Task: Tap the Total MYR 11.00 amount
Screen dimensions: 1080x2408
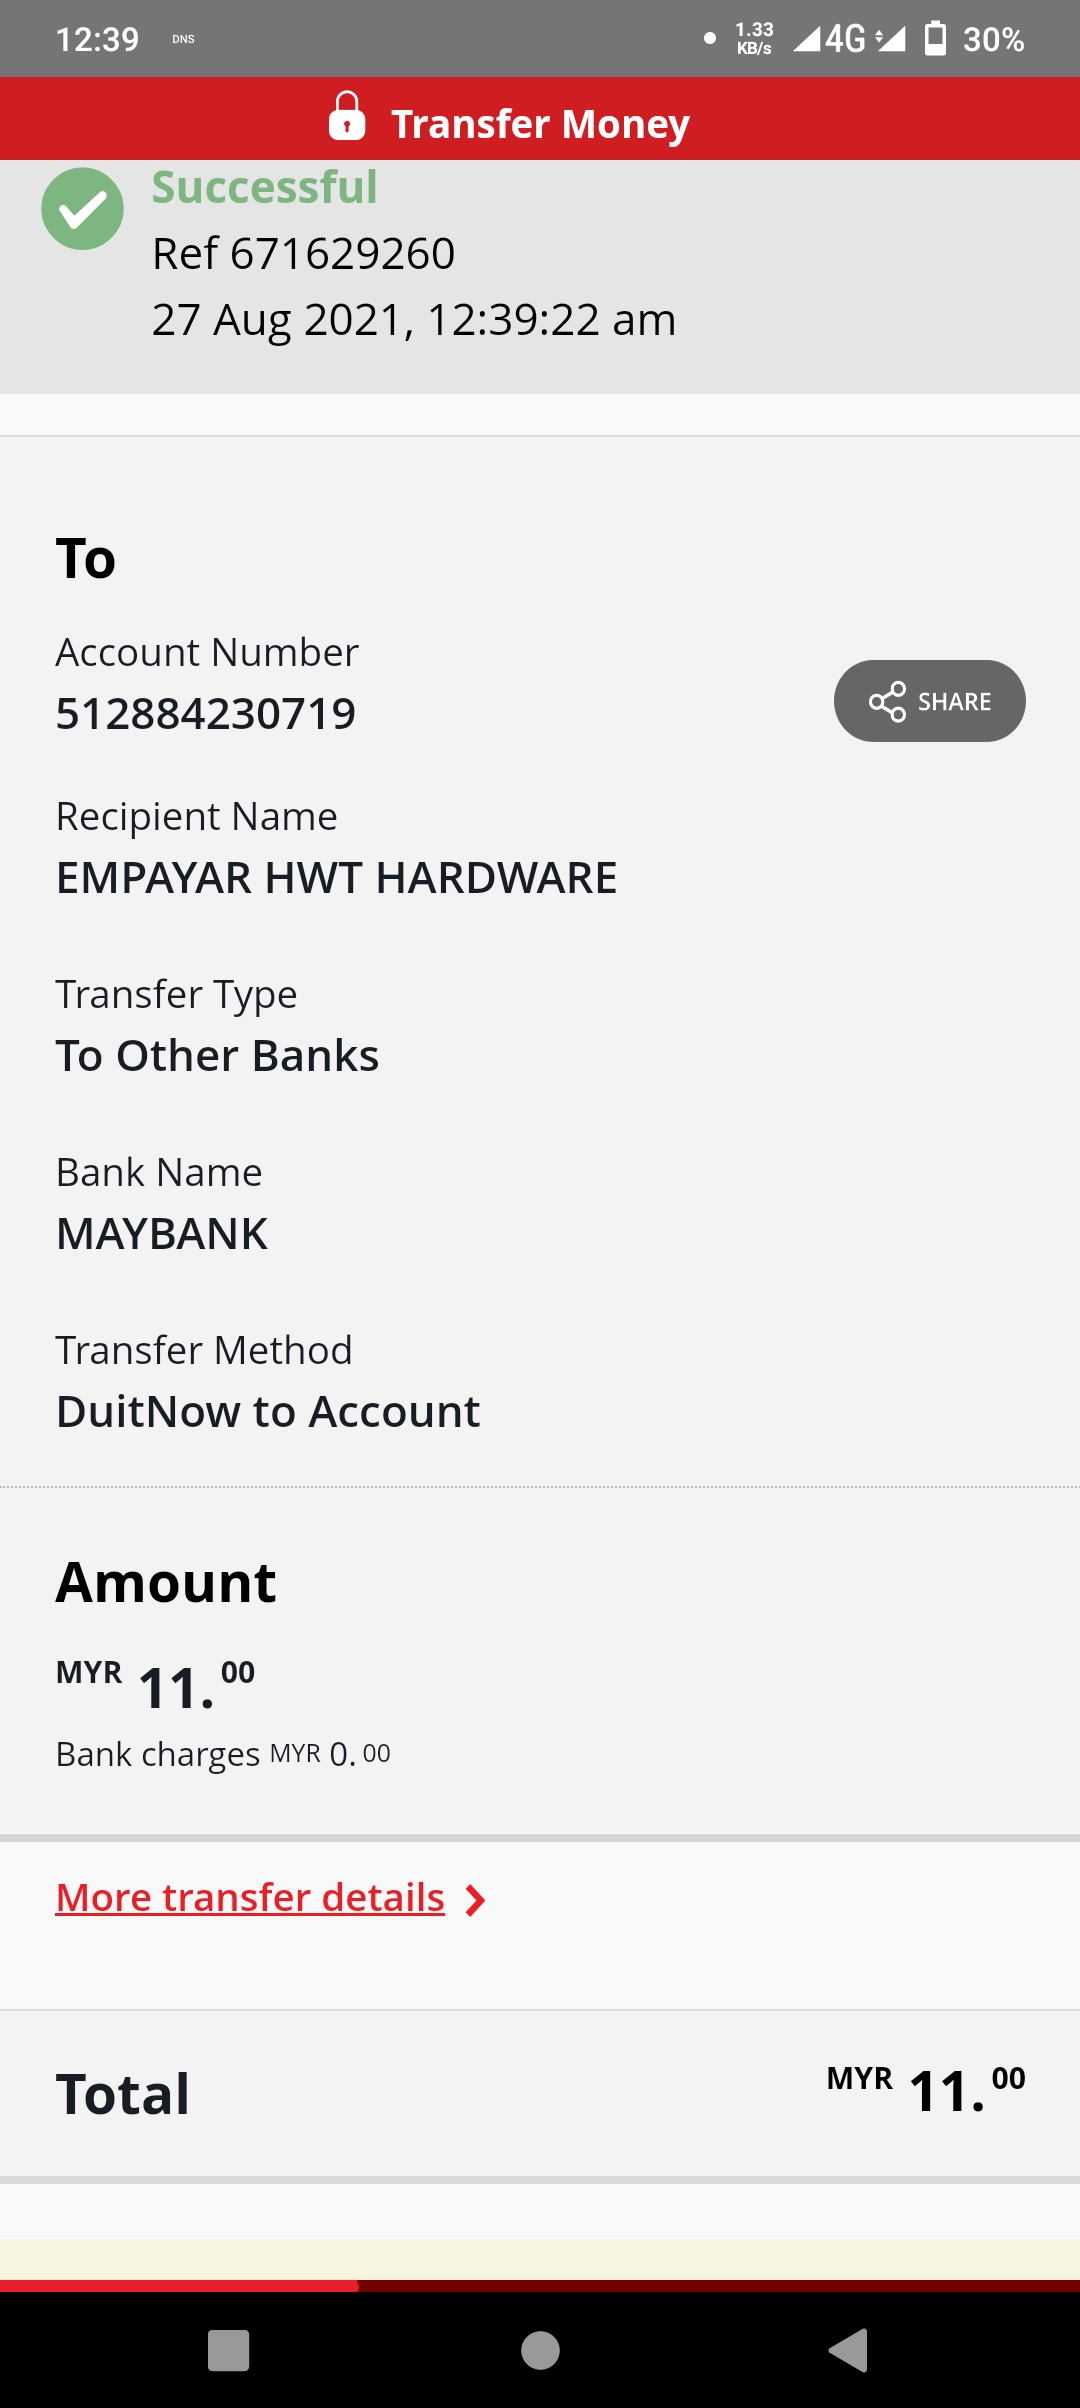Action: point(926,2090)
